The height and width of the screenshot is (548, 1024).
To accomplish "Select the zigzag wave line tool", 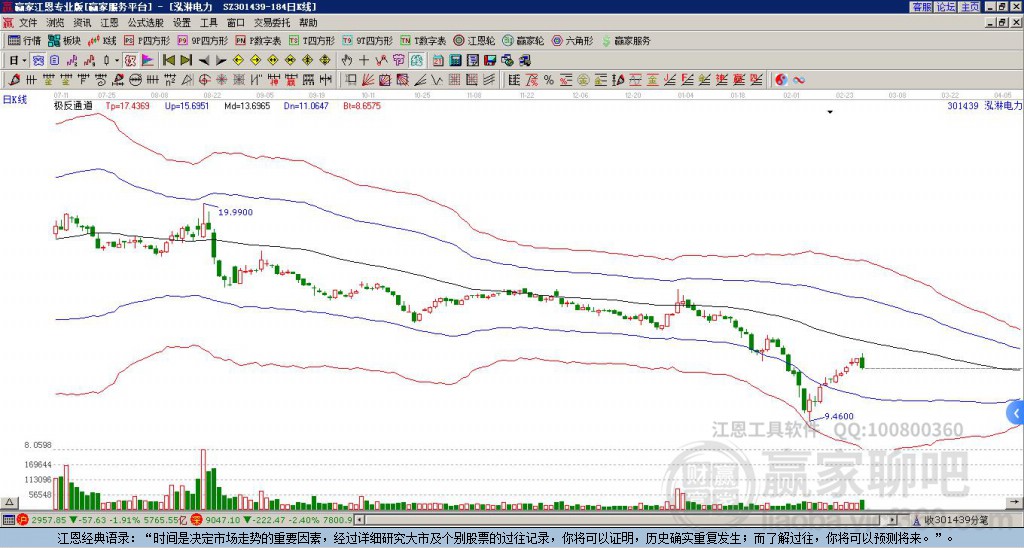I will (436, 80).
